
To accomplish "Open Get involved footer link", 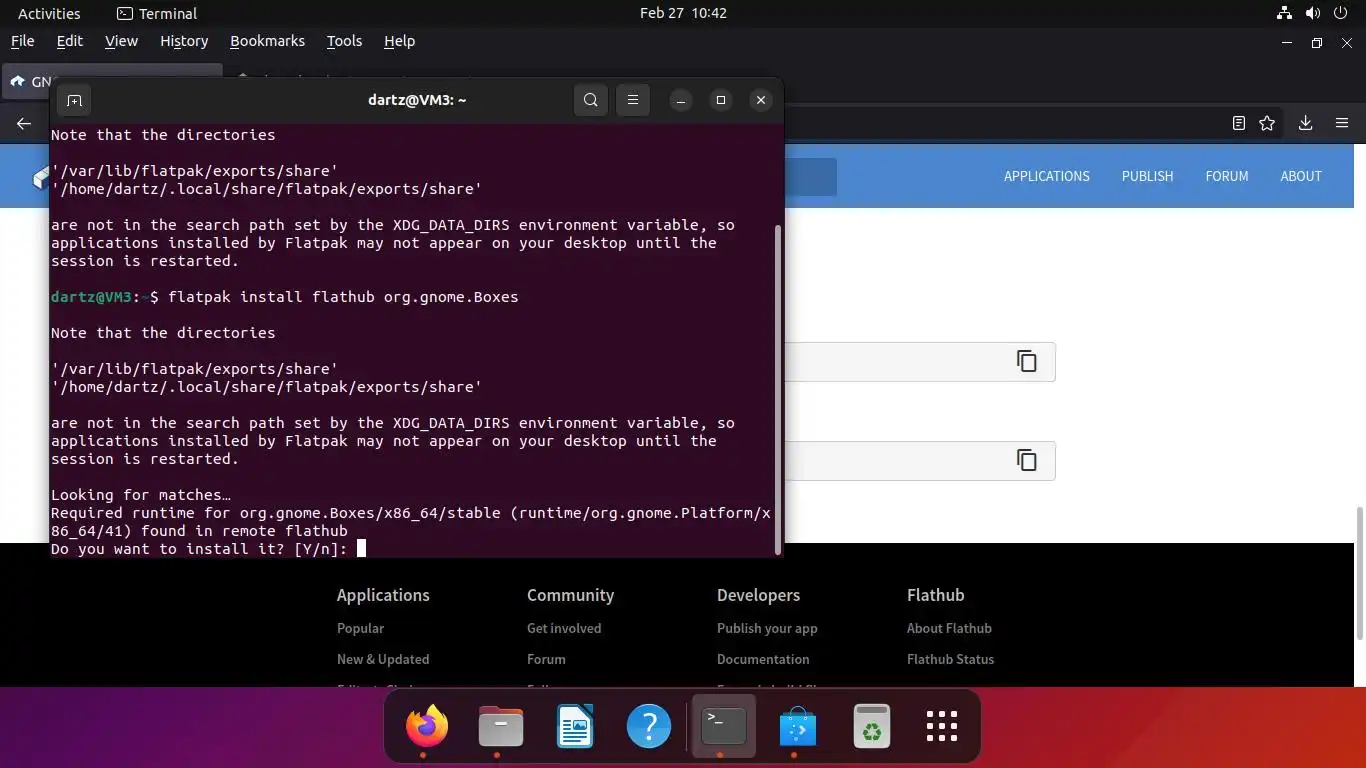I will click(x=564, y=628).
